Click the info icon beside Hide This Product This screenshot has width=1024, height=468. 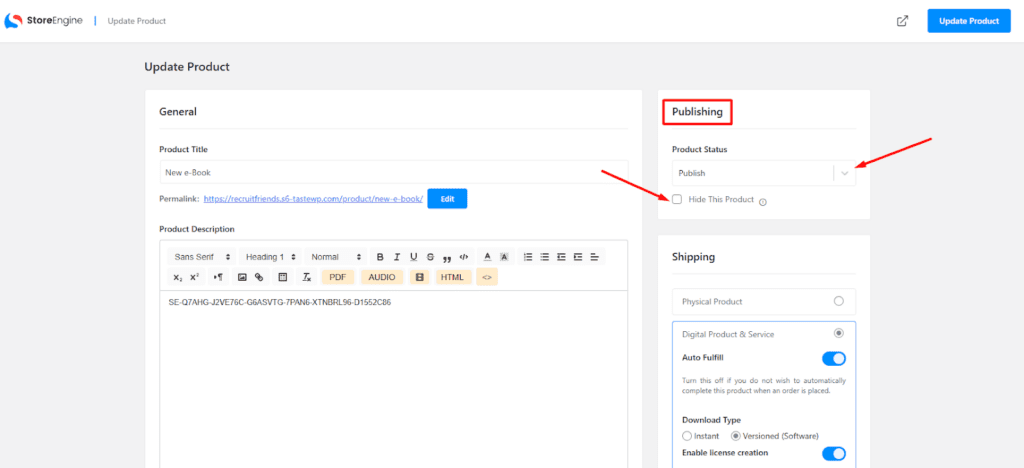click(x=763, y=201)
